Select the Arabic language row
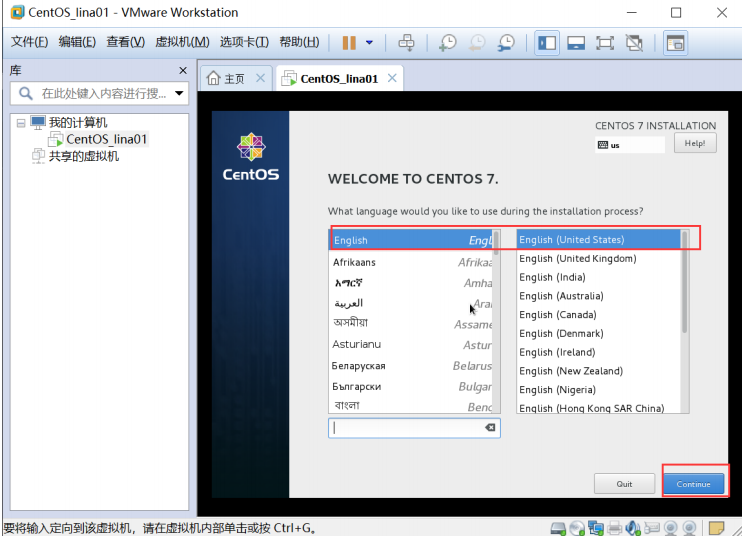This screenshot has width=742, height=536. [x=411, y=303]
